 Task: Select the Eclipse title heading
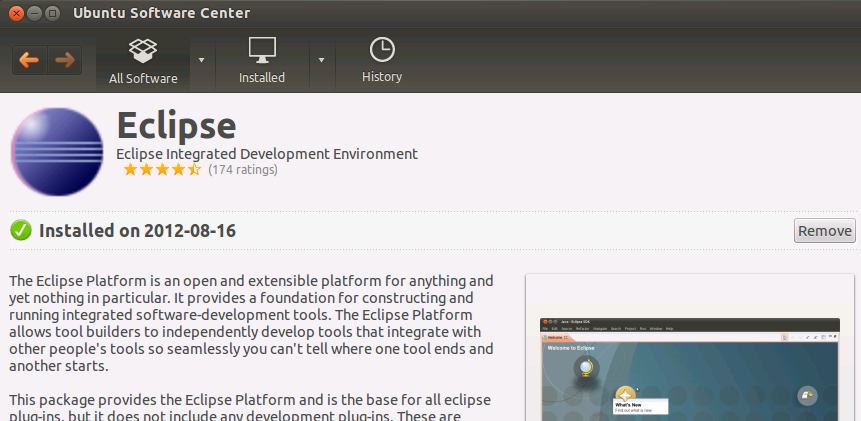(176, 126)
